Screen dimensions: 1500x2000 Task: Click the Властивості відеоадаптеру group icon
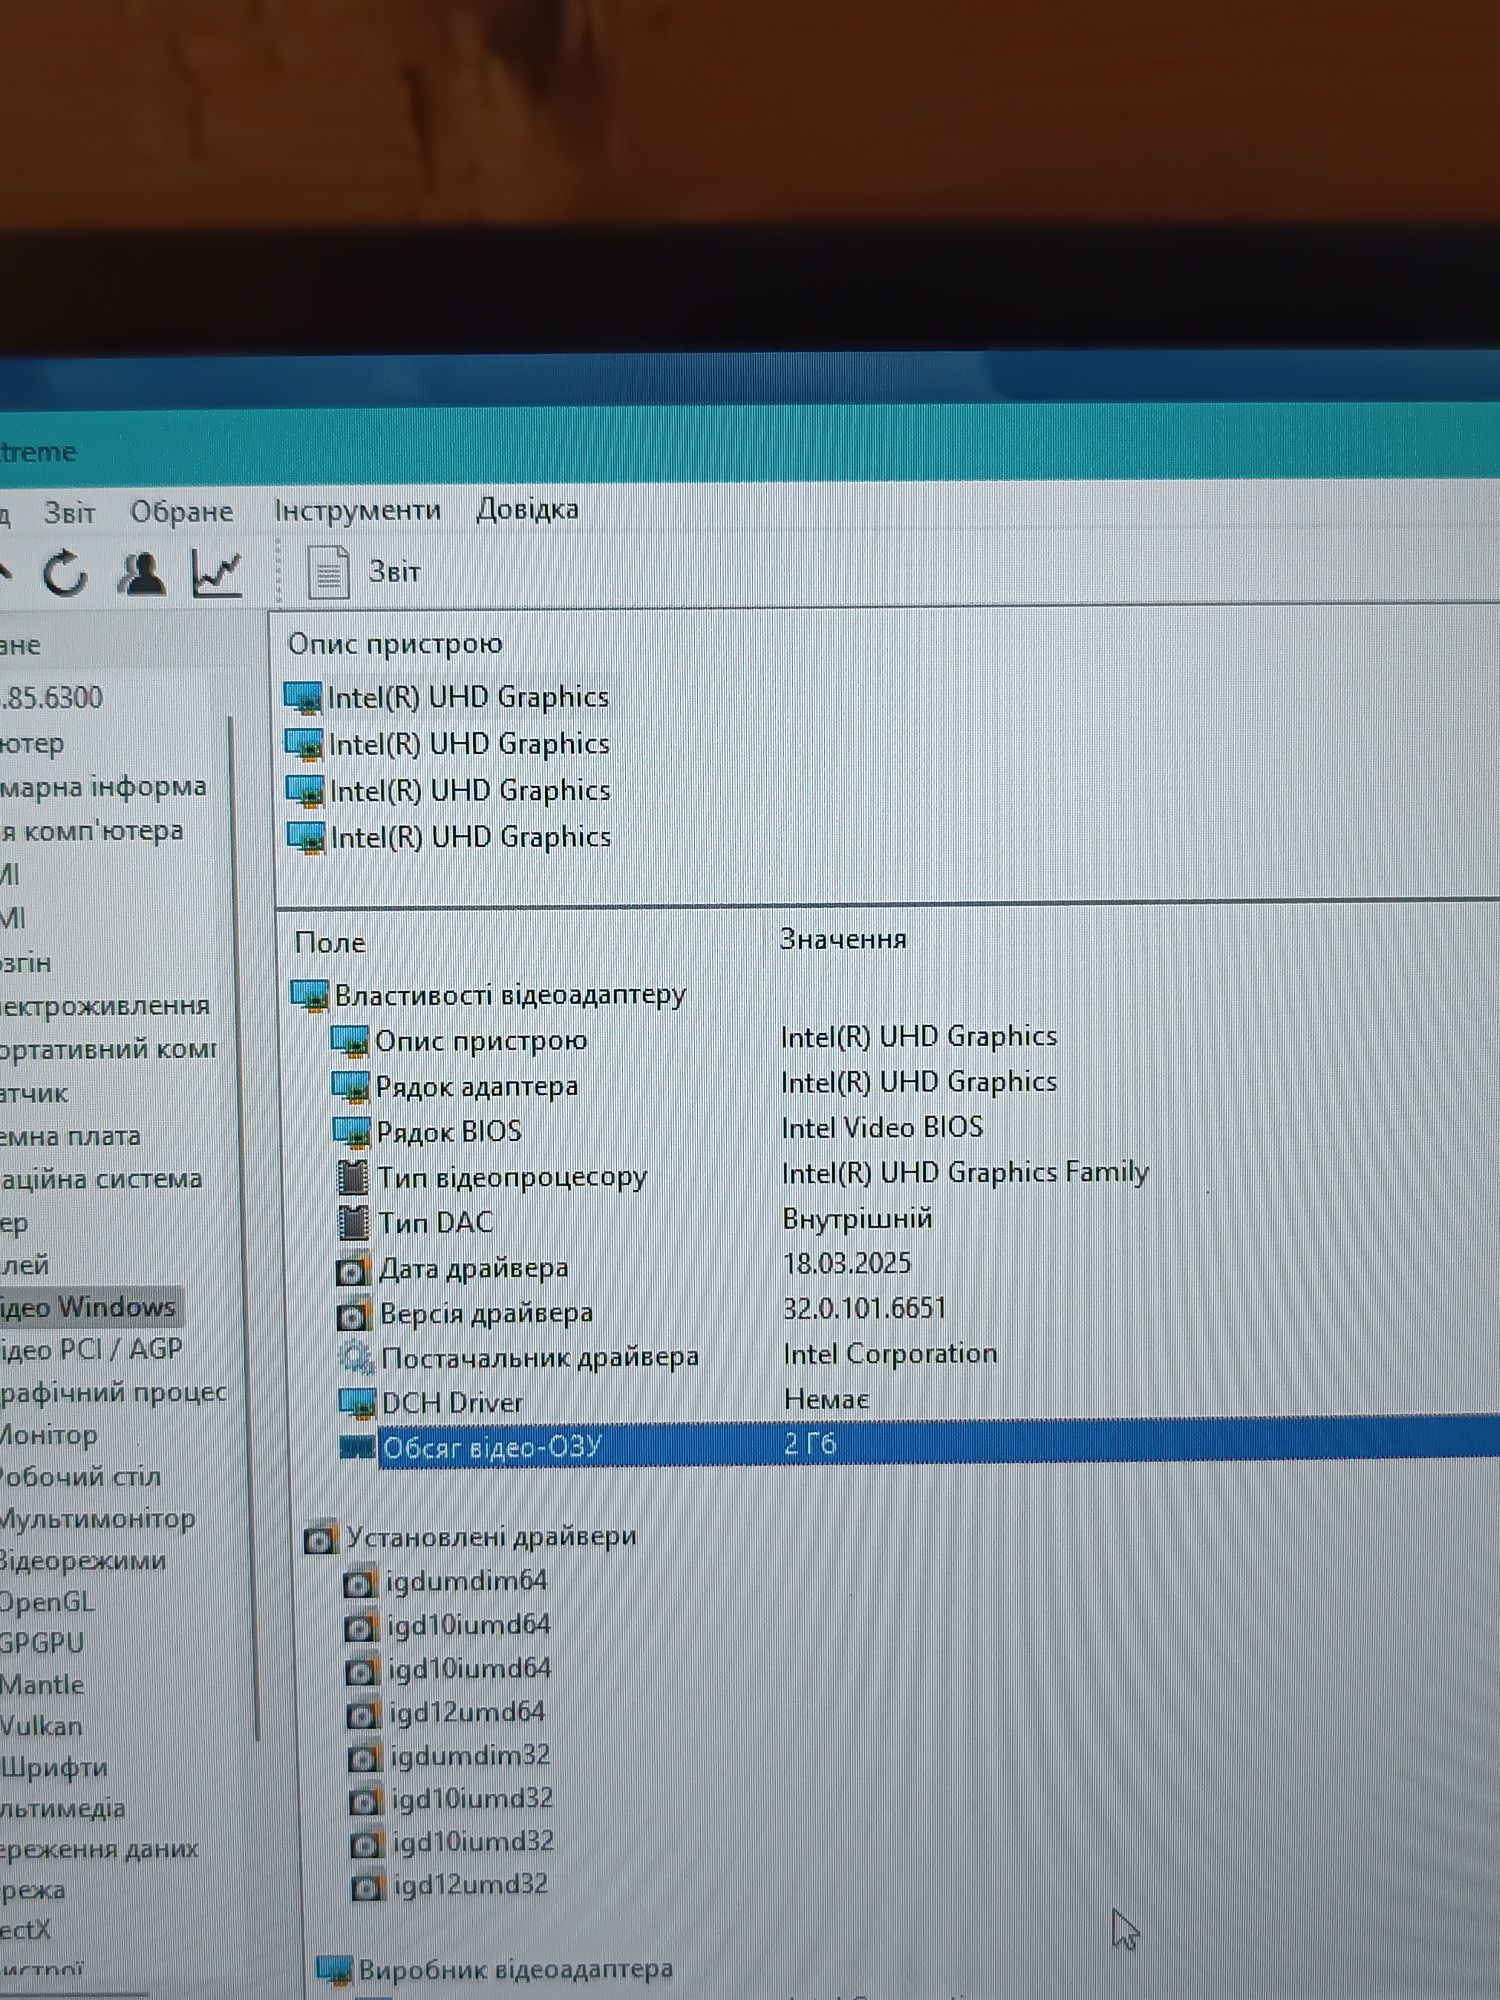click(310, 996)
